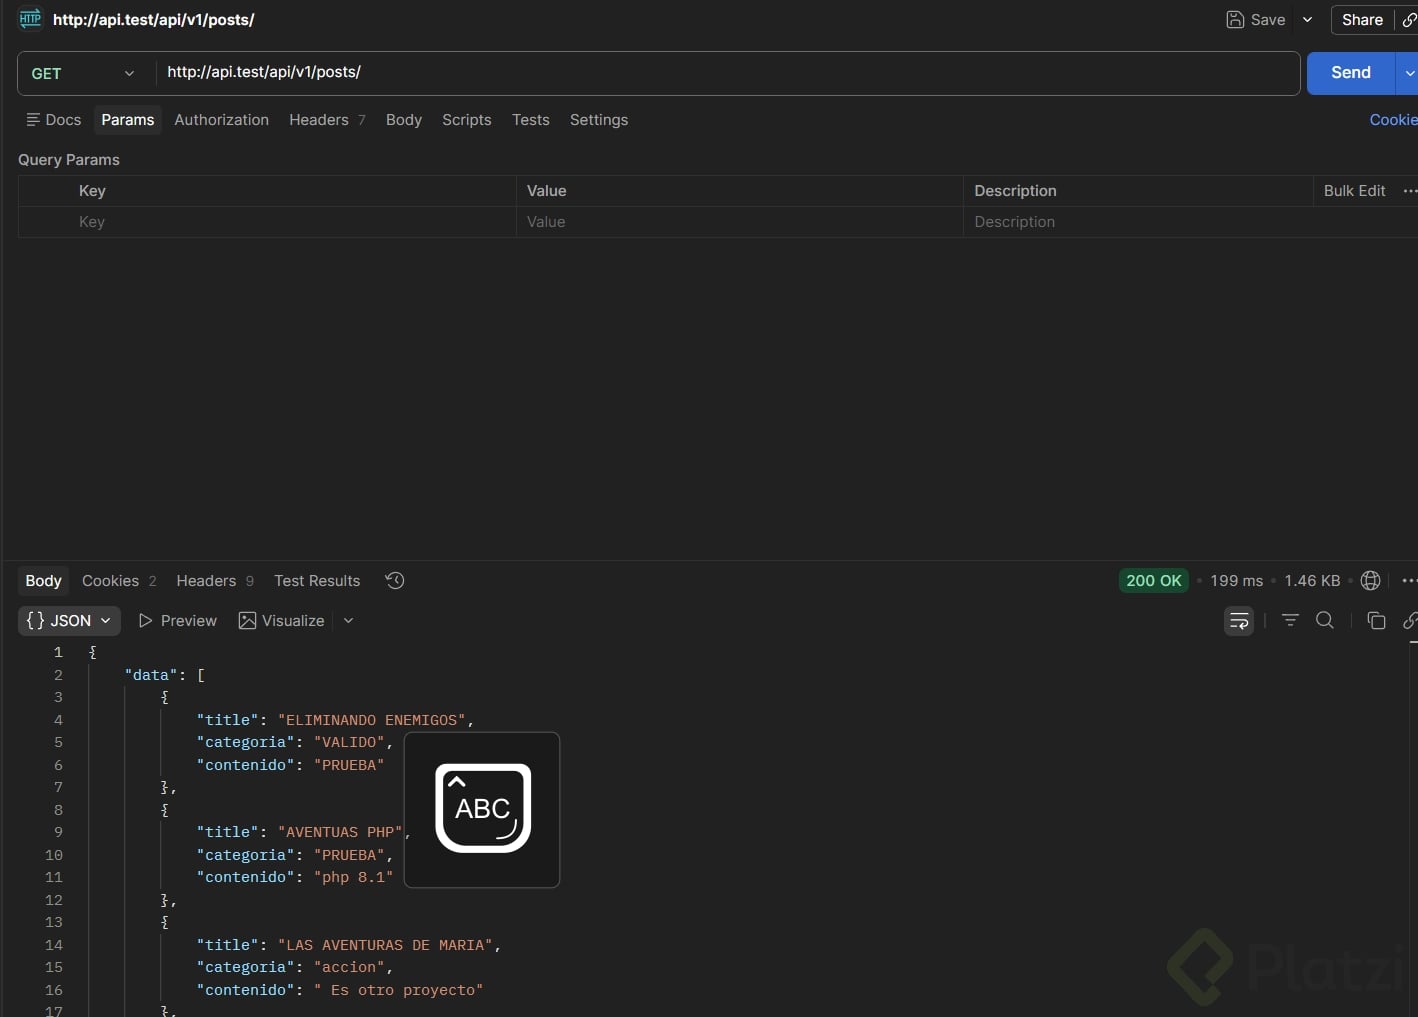Expand the Send button dropdown arrow
The width and height of the screenshot is (1418, 1017).
[1409, 73]
